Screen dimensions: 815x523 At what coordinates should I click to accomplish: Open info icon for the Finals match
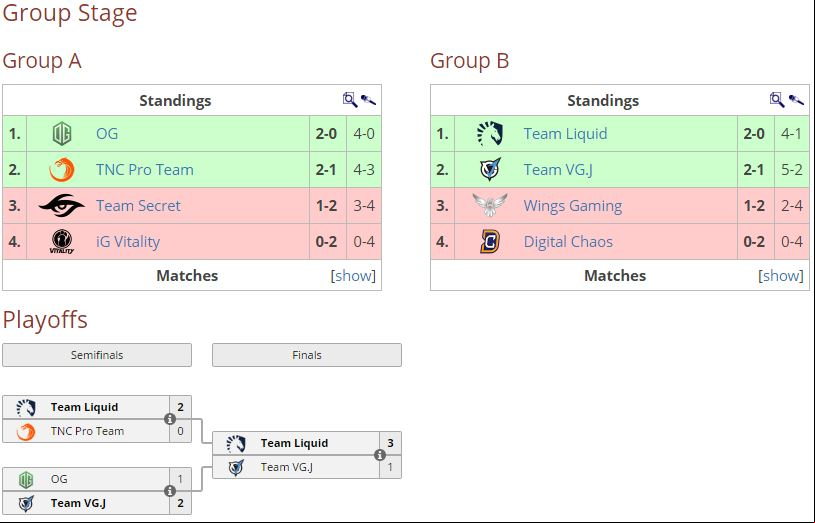(380, 455)
